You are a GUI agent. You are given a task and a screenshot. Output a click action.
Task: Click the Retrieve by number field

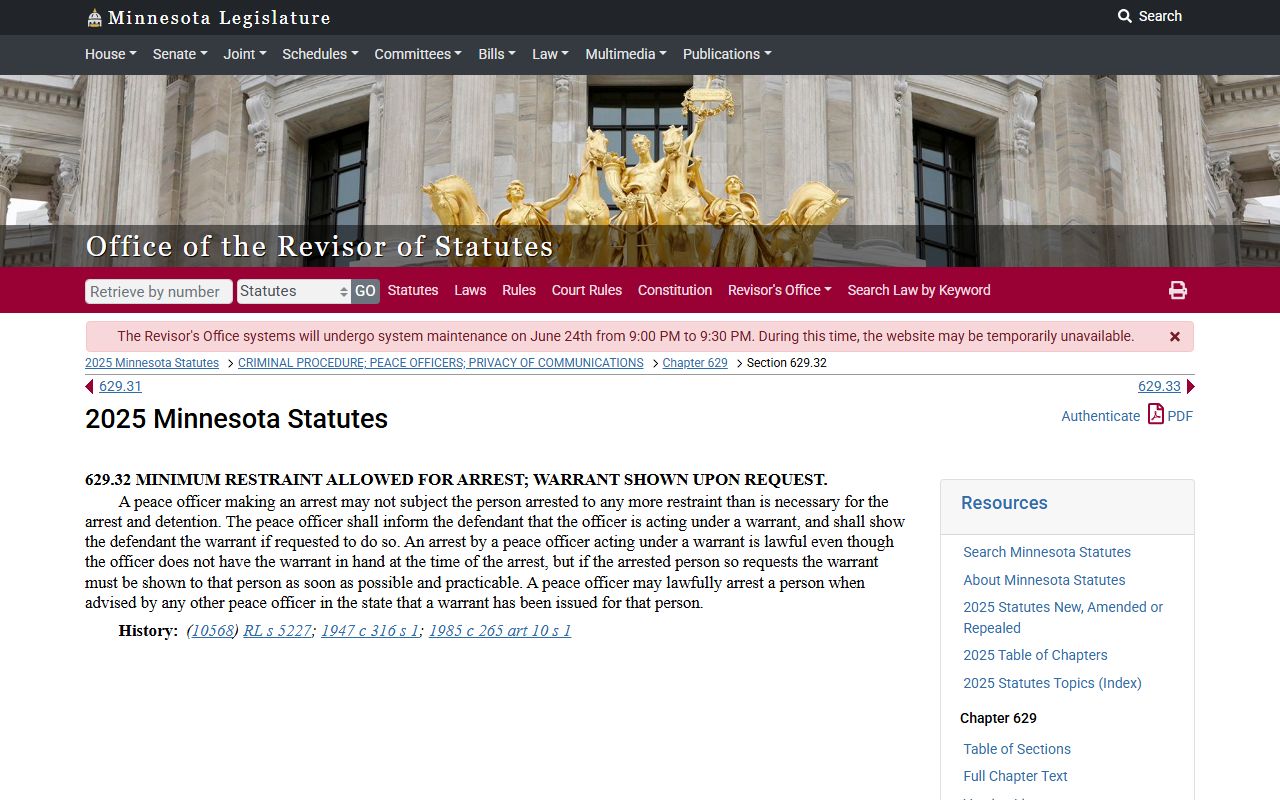tap(159, 291)
